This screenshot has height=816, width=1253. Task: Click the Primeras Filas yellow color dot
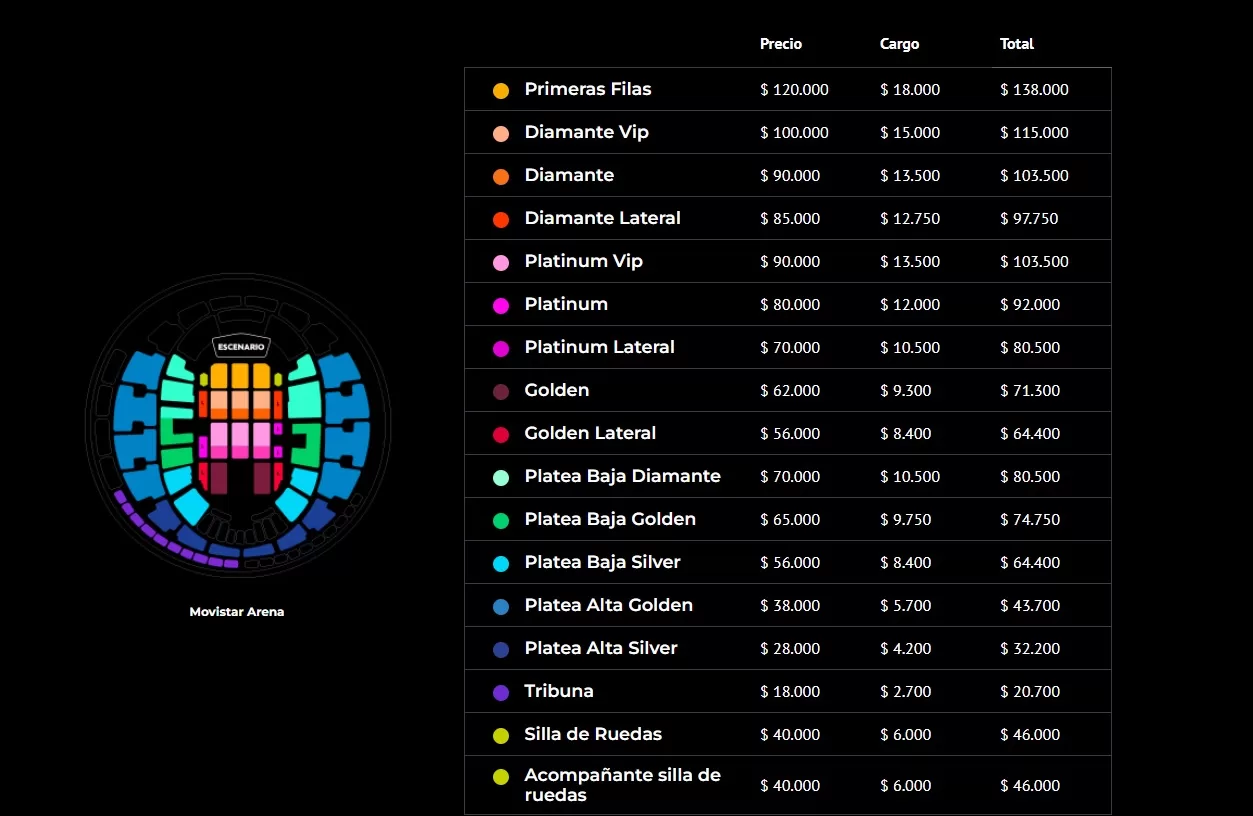coord(501,90)
